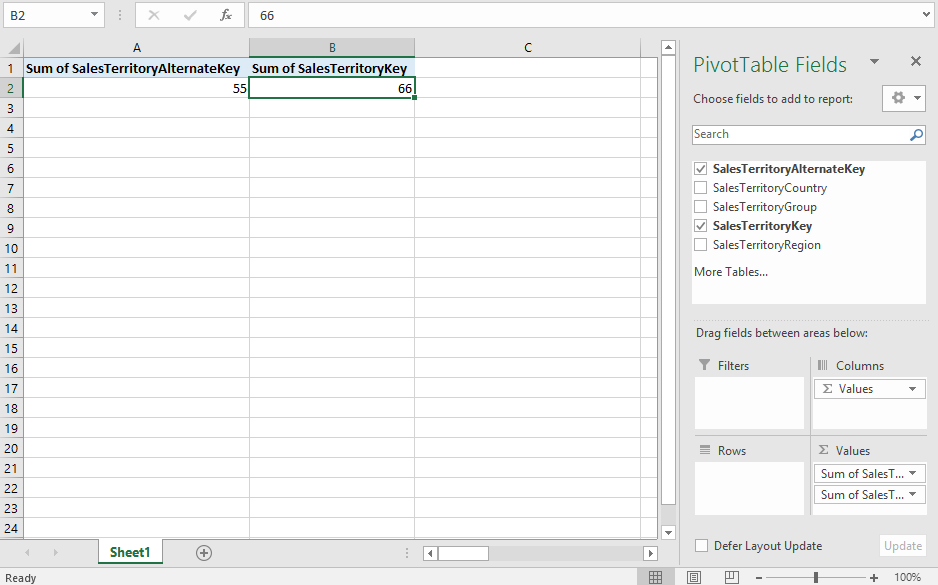Click vertical scrollbar up arrow
Image resolution: width=938 pixels, height=585 pixels.
(x=668, y=47)
